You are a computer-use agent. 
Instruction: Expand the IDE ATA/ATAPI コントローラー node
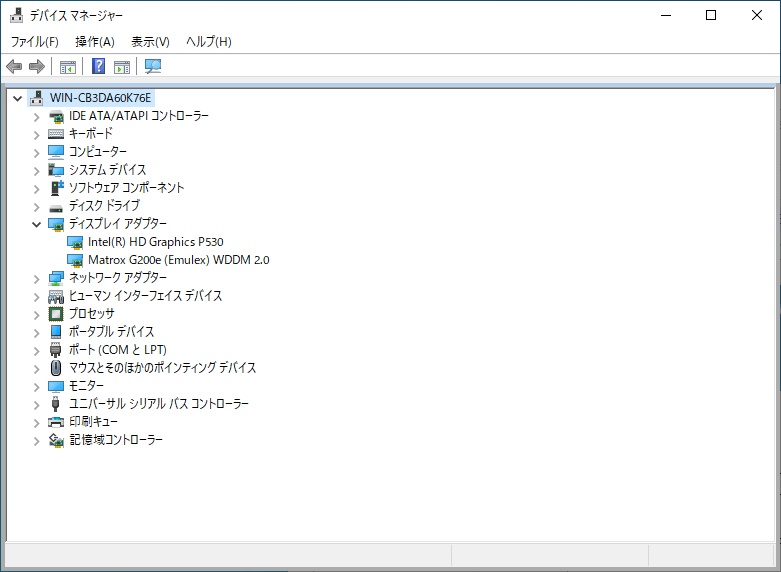click(x=36, y=117)
